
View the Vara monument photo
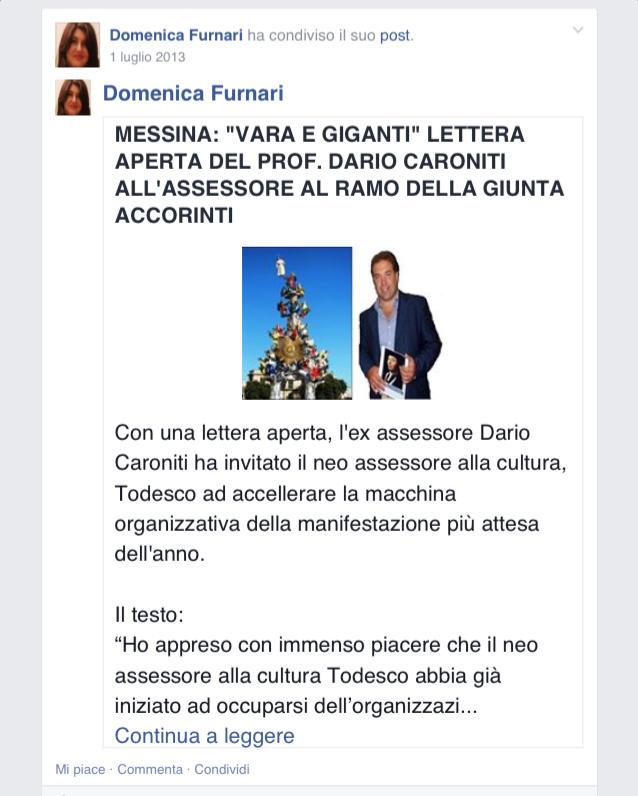pos(297,323)
